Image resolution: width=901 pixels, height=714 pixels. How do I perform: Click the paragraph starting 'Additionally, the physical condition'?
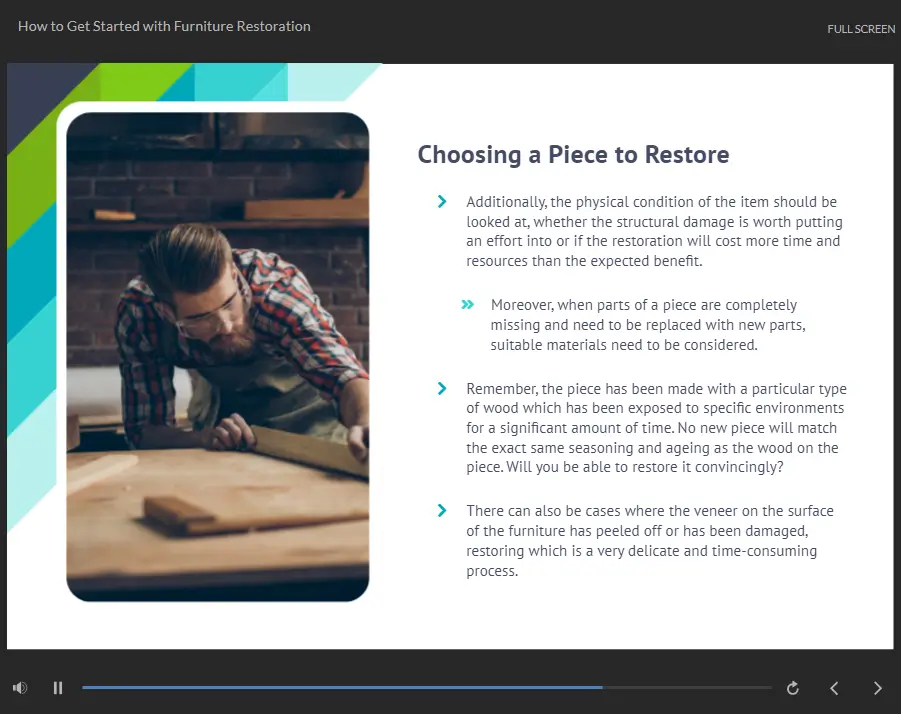click(654, 231)
